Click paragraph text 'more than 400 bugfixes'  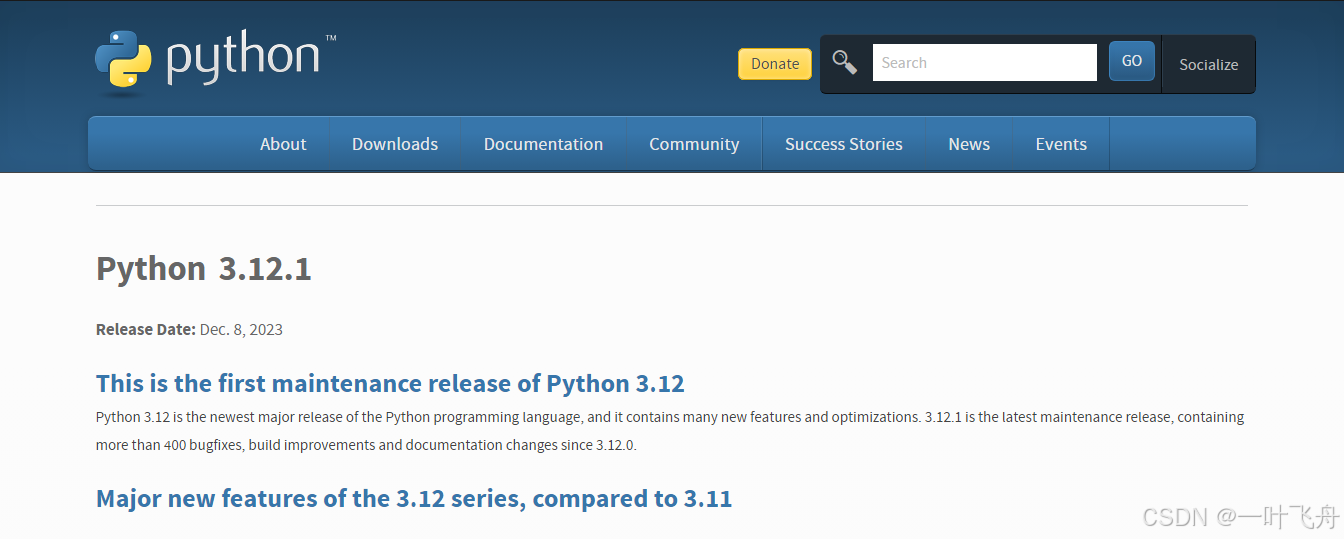169,445
